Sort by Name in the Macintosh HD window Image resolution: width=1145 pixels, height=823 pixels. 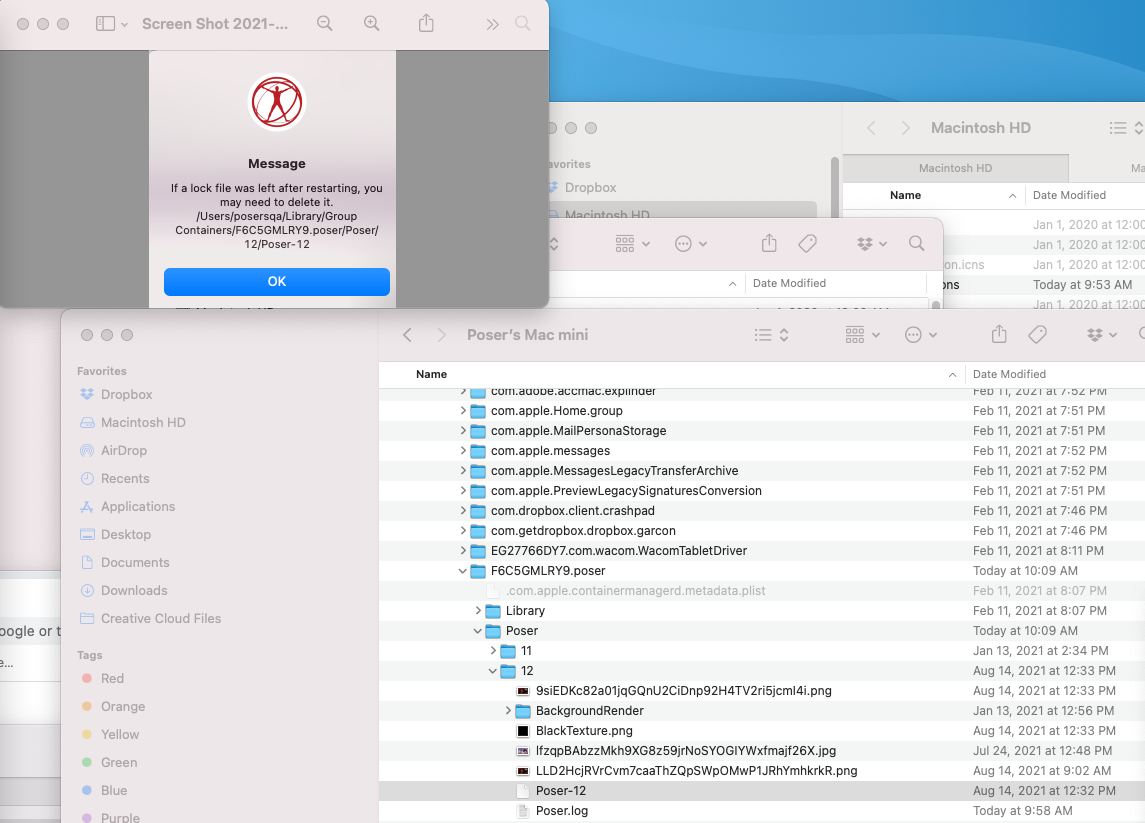point(933,195)
